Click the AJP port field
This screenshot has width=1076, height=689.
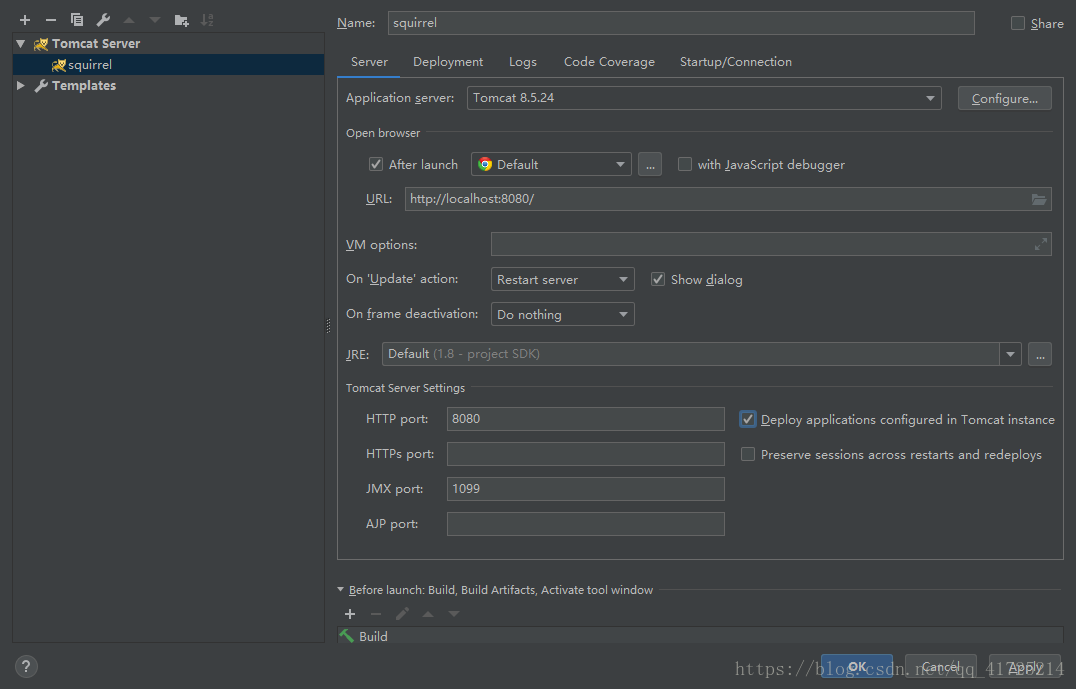pyautogui.click(x=585, y=524)
